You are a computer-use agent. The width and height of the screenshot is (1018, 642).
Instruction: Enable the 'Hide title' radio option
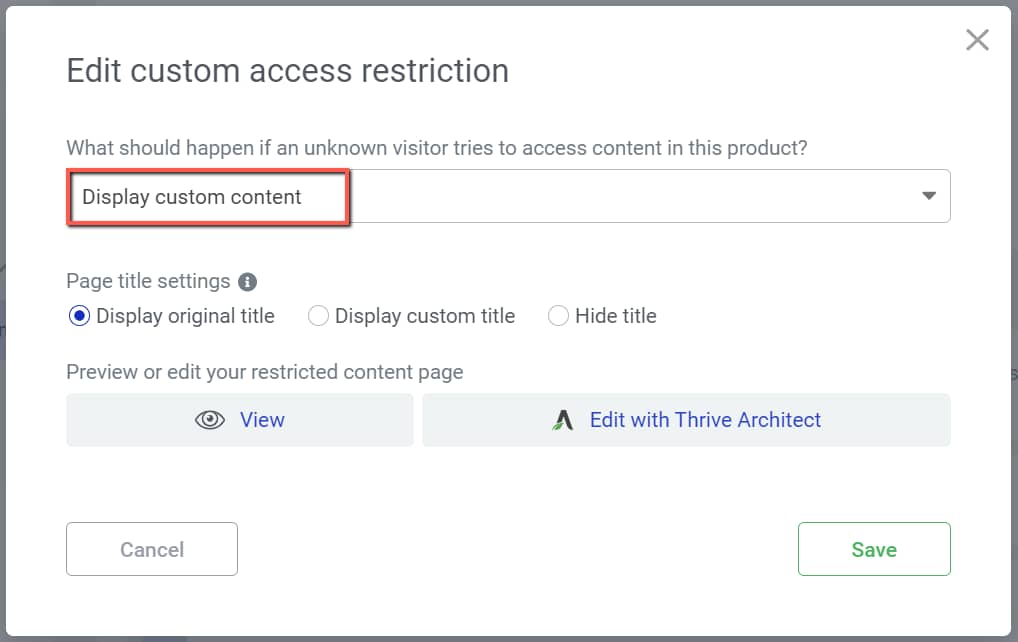558,316
